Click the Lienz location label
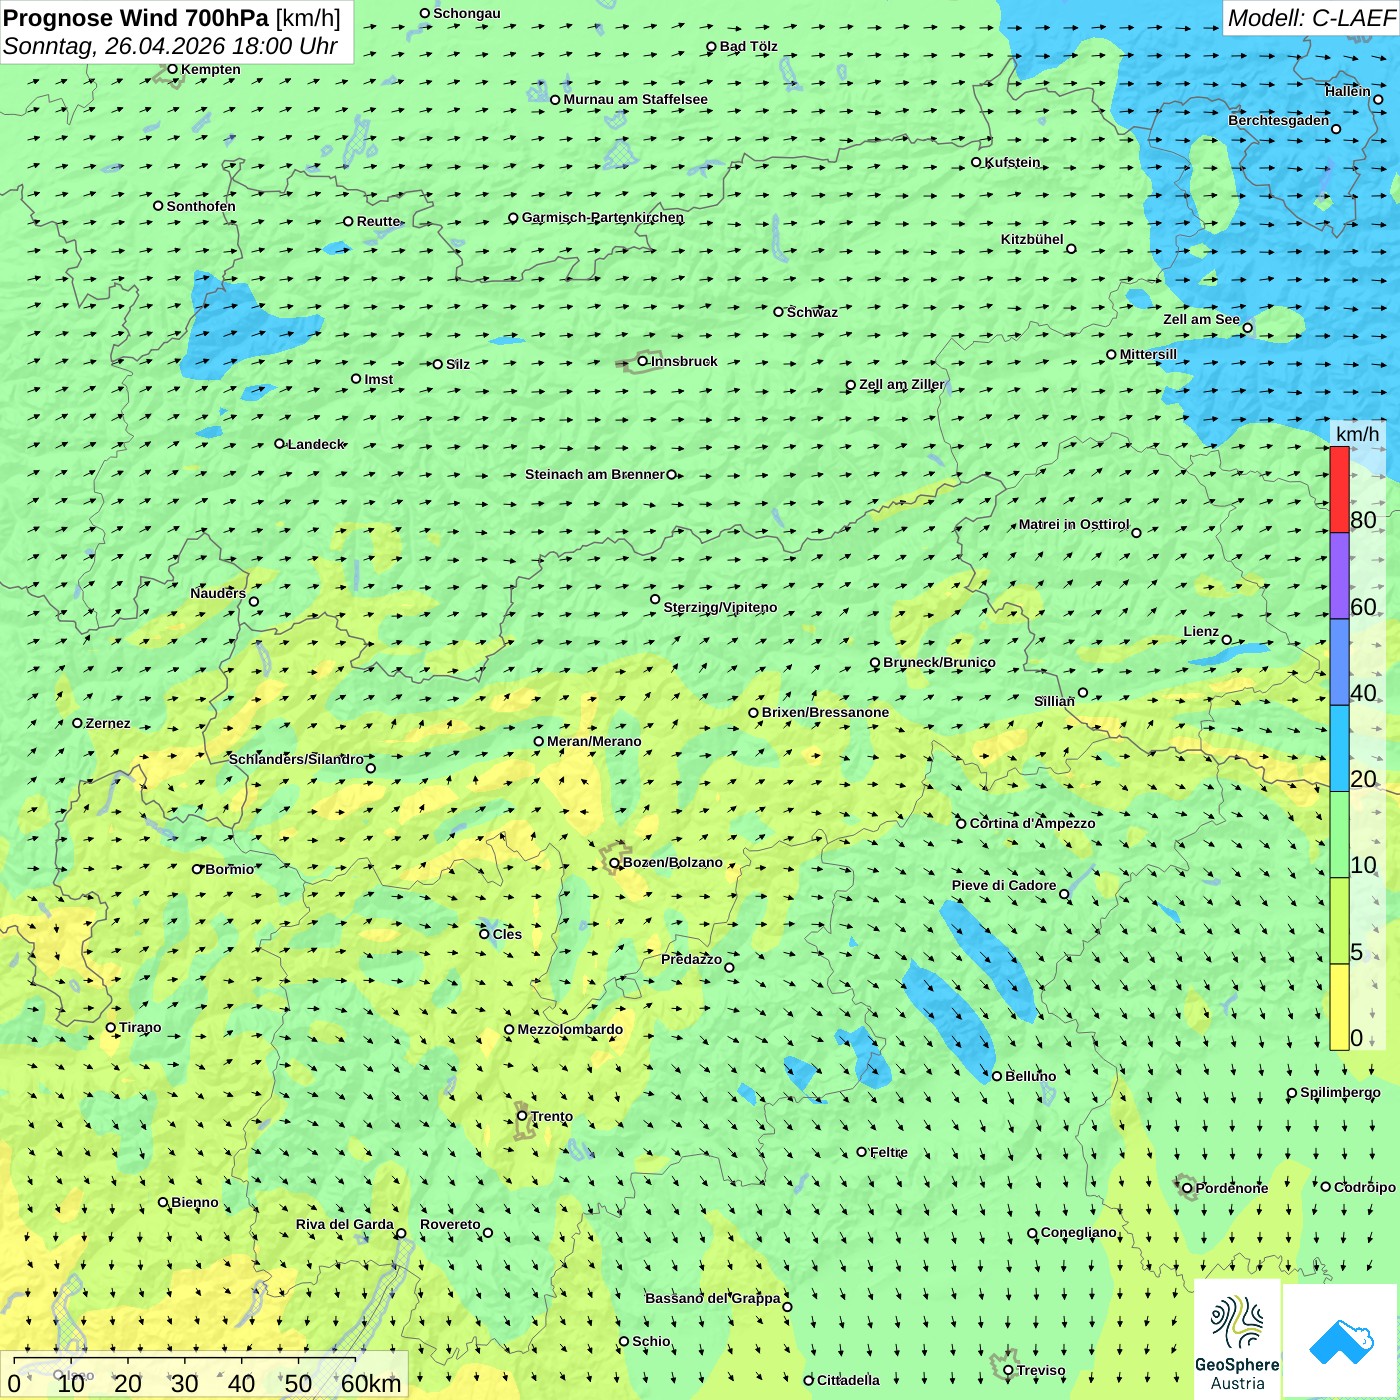This screenshot has height=1400, width=1400. pyautogui.click(x=1201, y=631)
